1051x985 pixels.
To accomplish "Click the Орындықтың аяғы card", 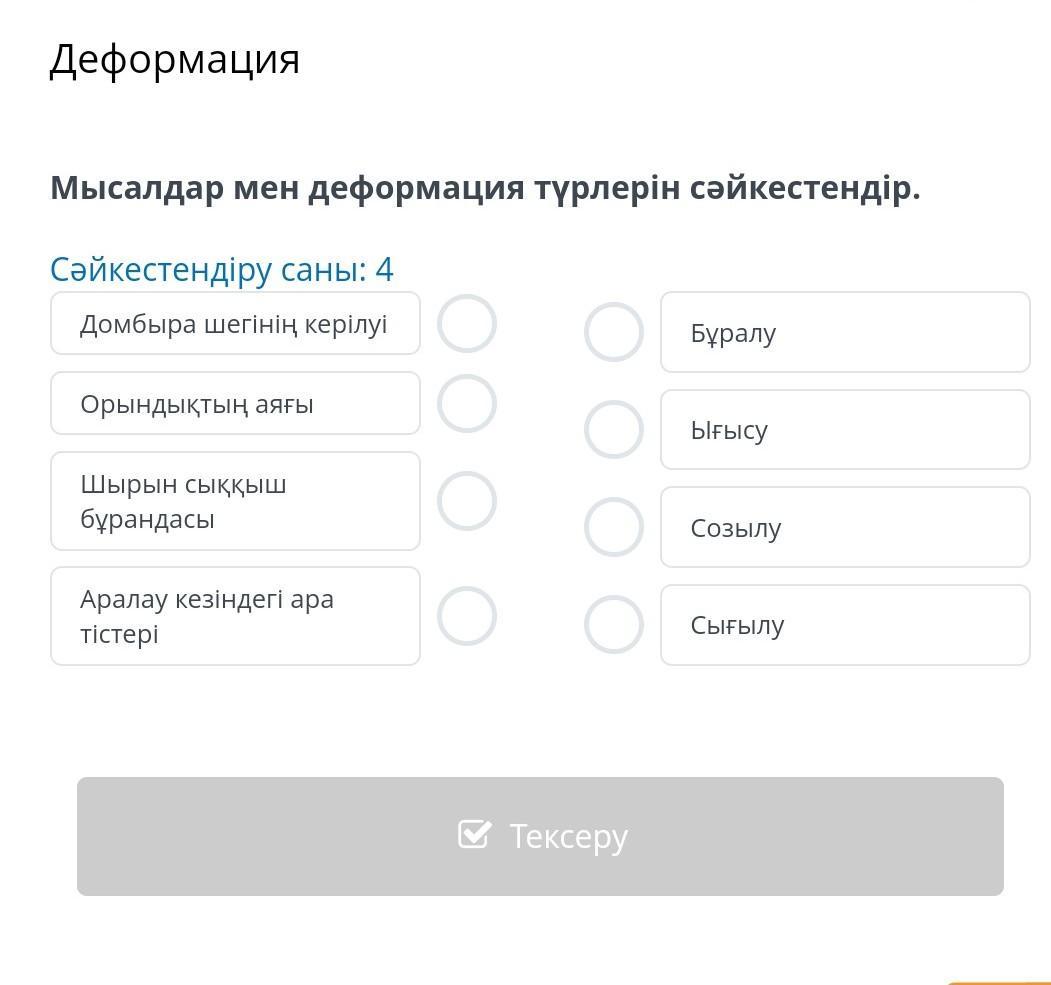I will 235,404.
